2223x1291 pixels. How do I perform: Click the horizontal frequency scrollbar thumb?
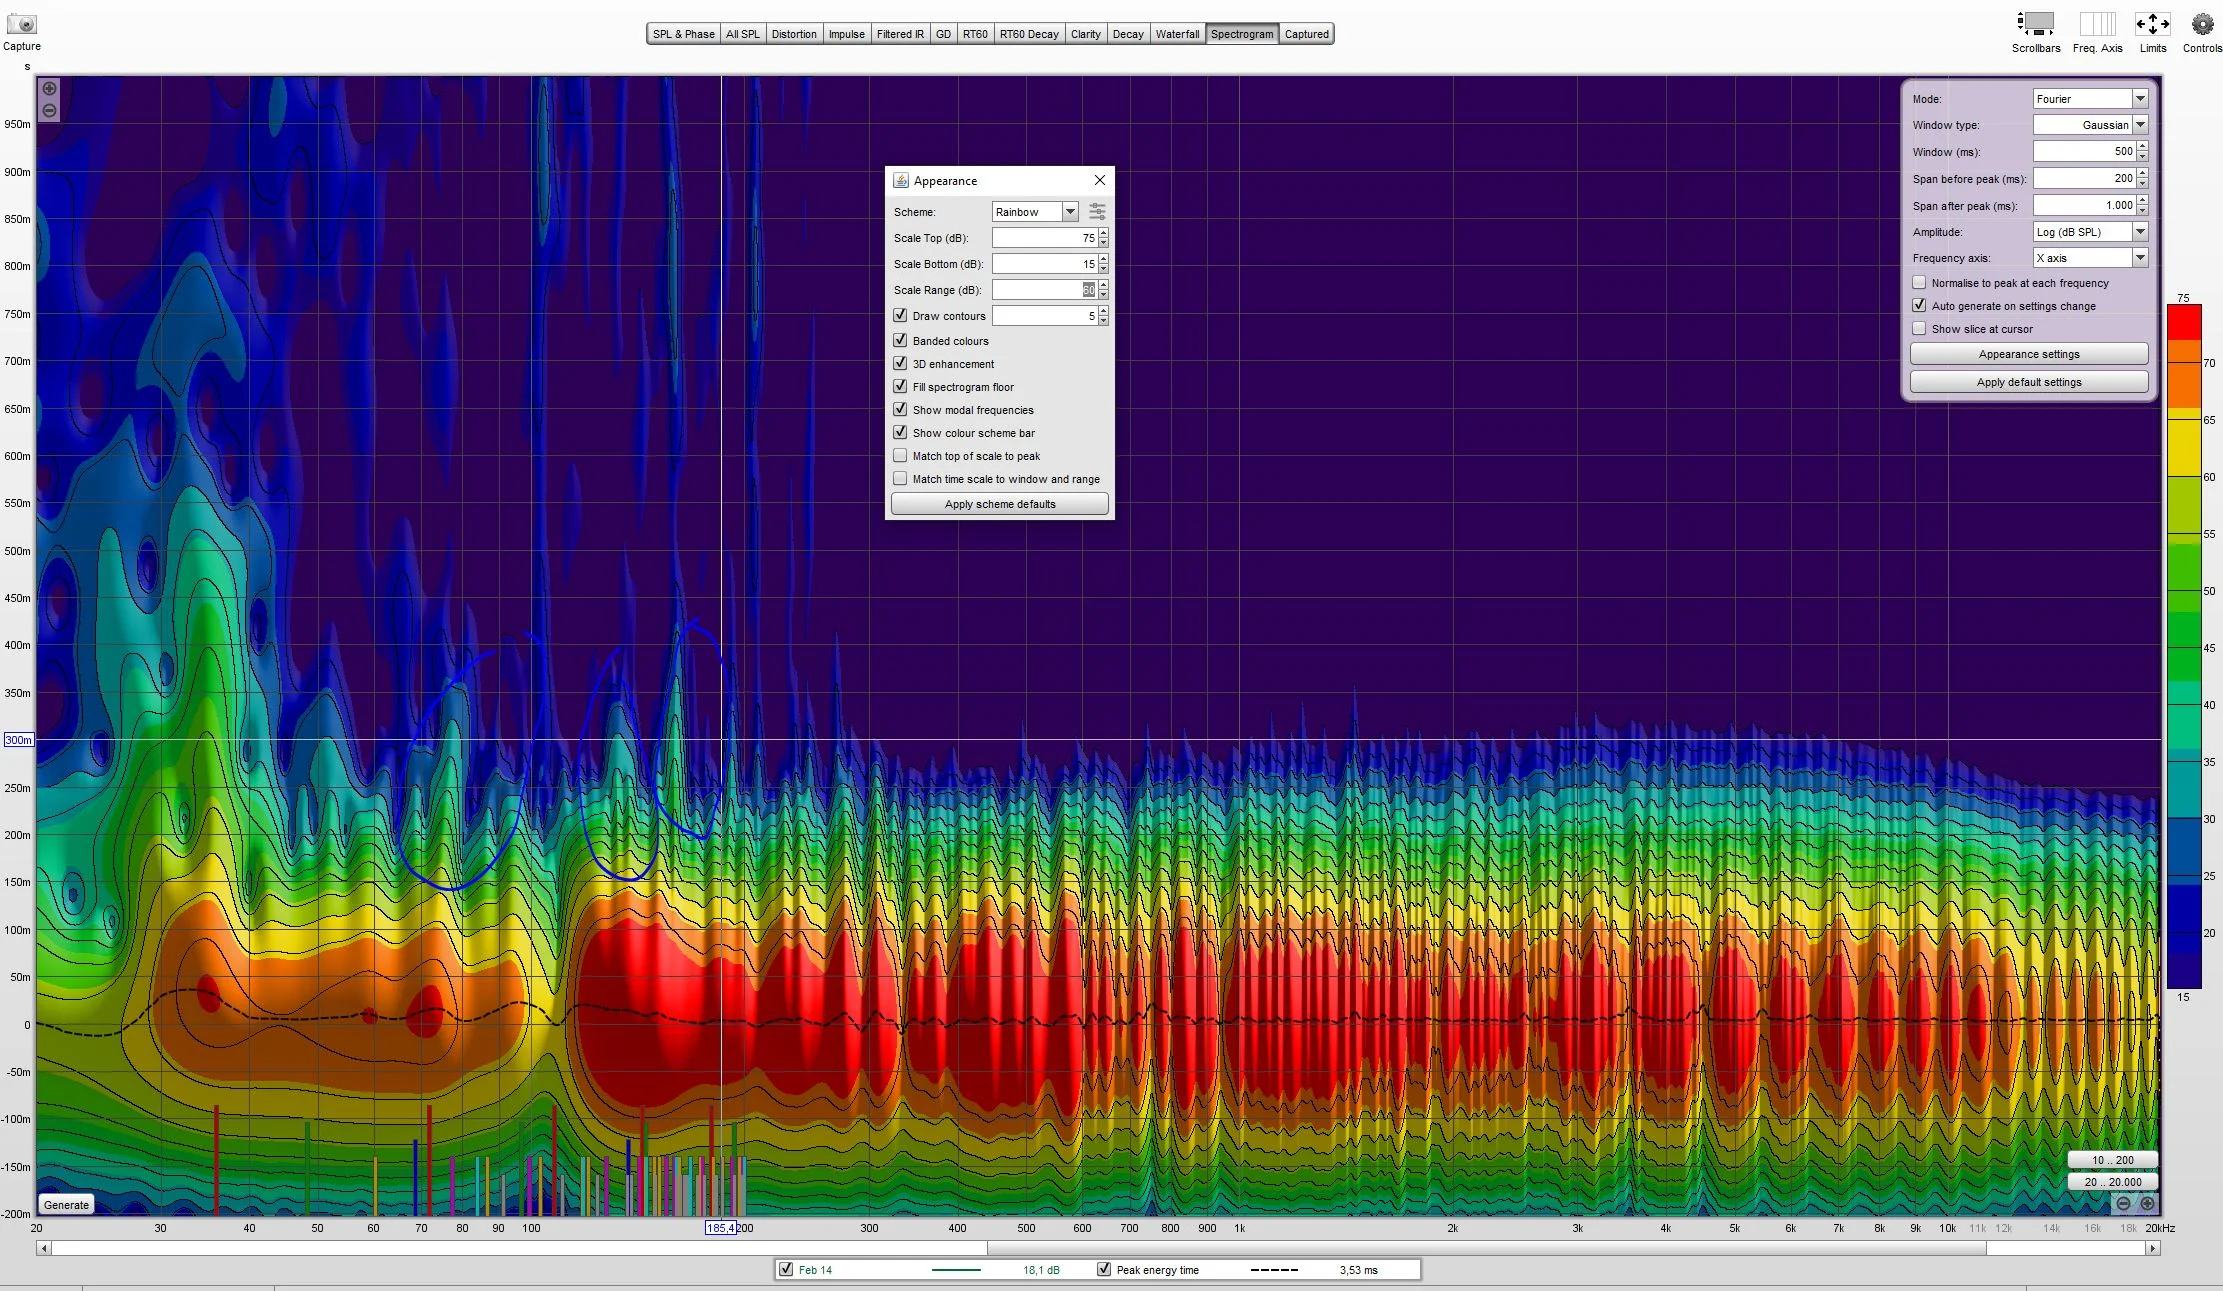coord(1486,1248)
